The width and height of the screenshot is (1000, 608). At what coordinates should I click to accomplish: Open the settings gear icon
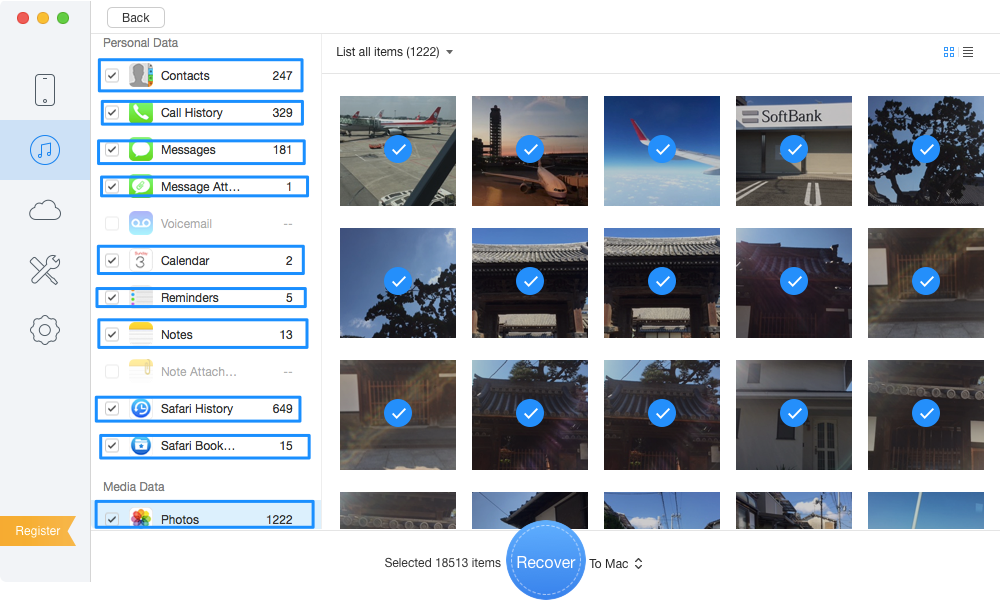coord(45,329)
